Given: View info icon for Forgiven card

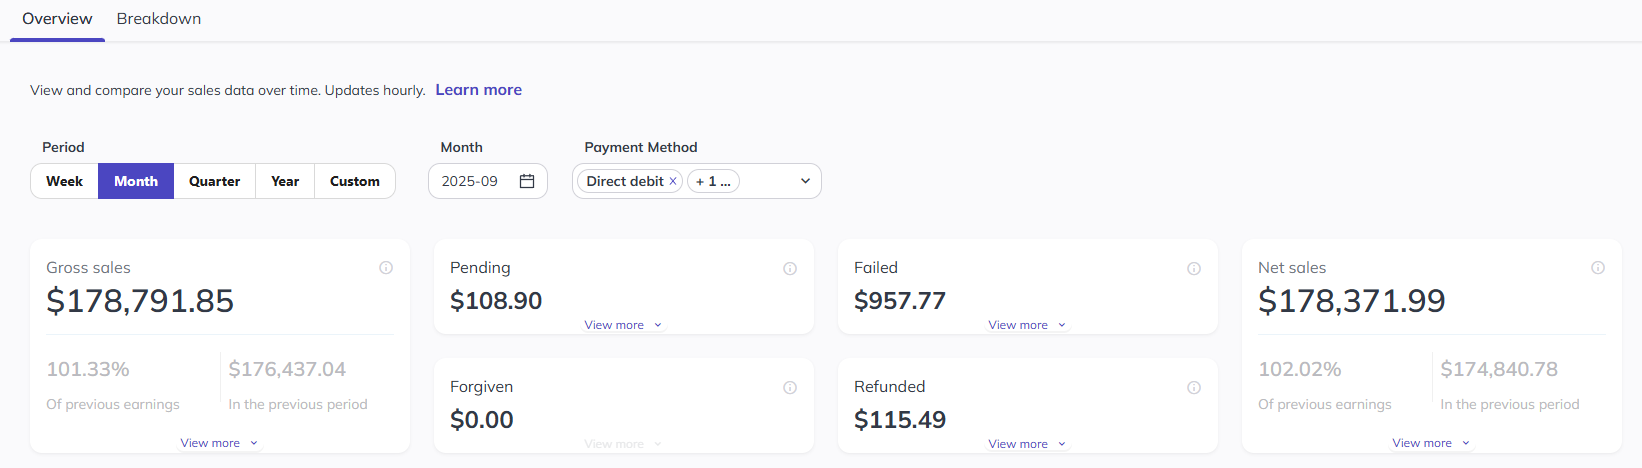Looking at the screenshot, I should (790, 387).
